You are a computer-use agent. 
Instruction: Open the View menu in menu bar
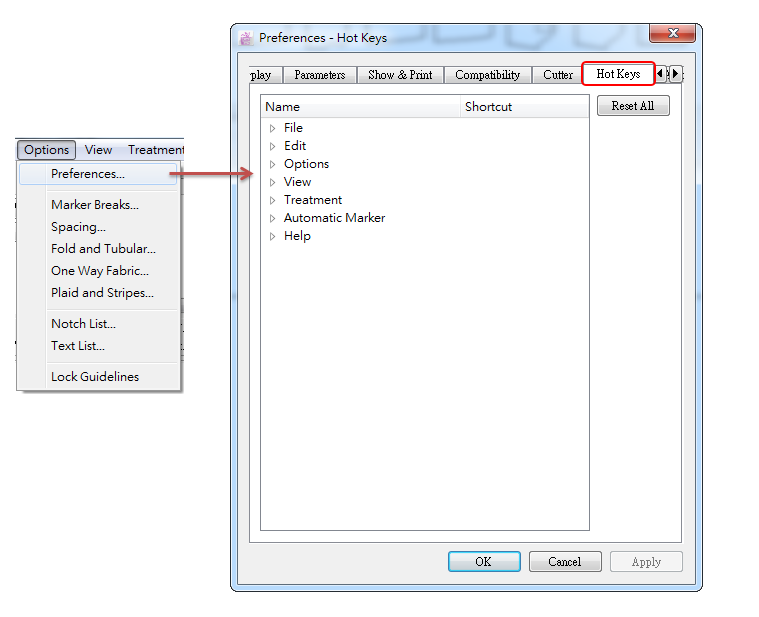[98, 150]
